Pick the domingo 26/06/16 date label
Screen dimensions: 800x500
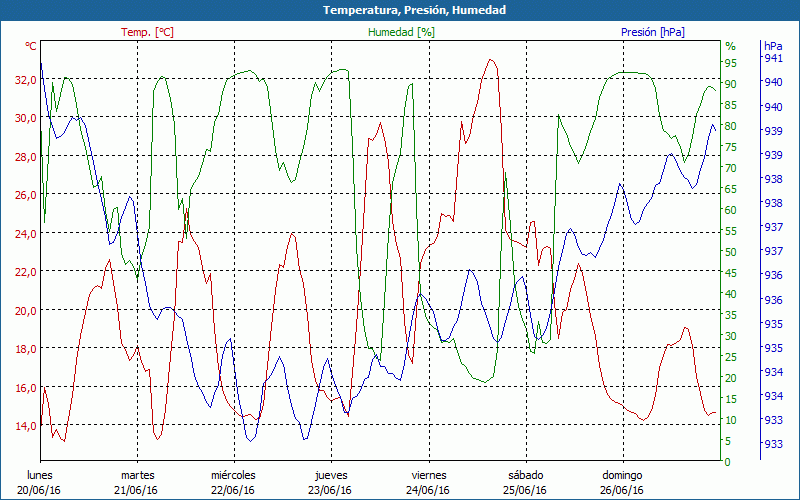click(x=622, y=482)
